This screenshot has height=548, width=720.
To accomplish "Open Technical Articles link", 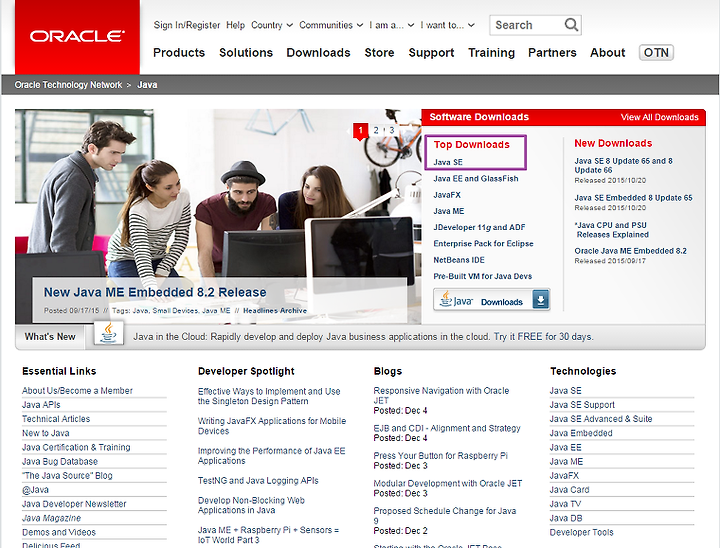I will 56,419.
